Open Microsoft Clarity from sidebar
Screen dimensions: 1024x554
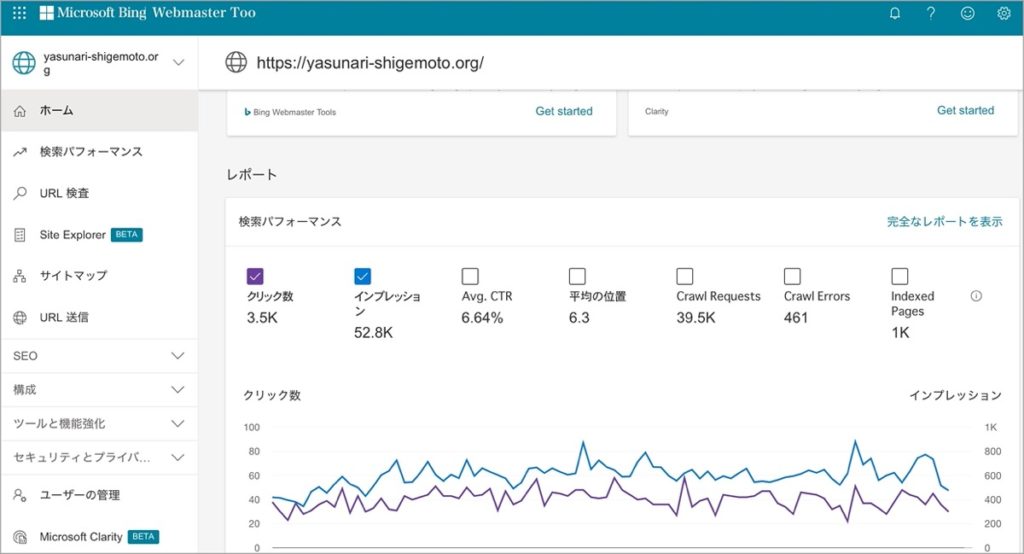click(x=99, y=537)
